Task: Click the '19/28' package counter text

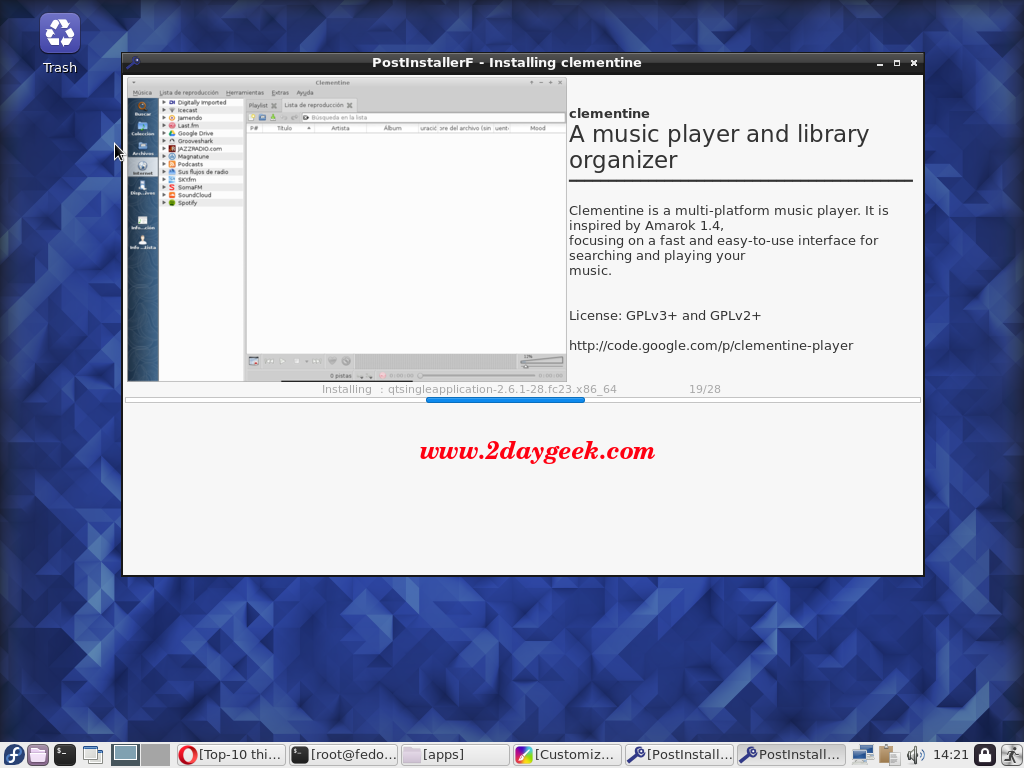Action: [x=705, y=389]
